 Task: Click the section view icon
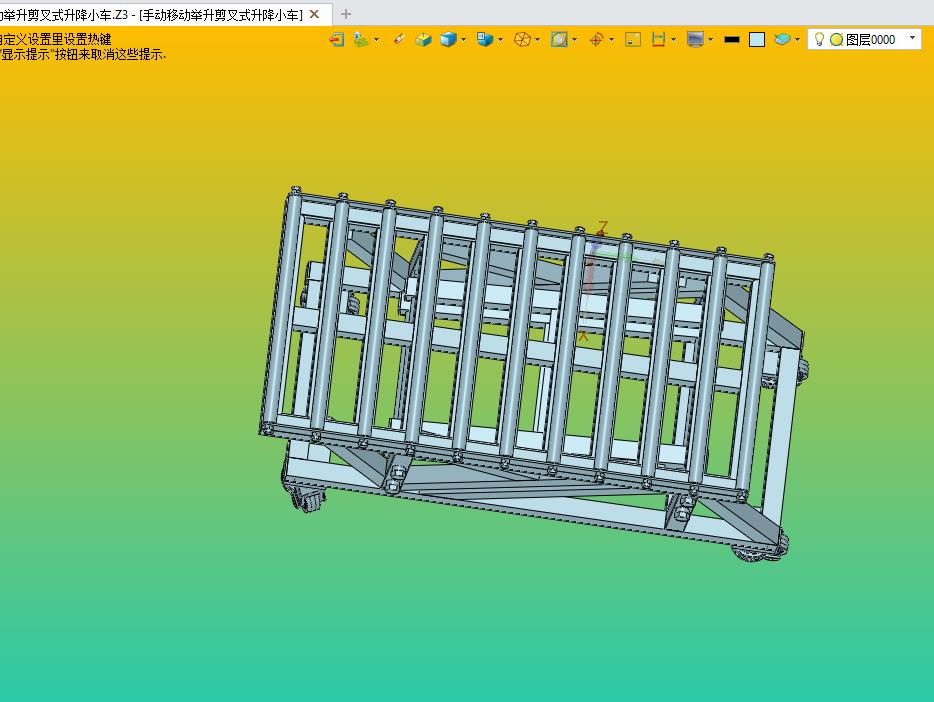[559, 39]
